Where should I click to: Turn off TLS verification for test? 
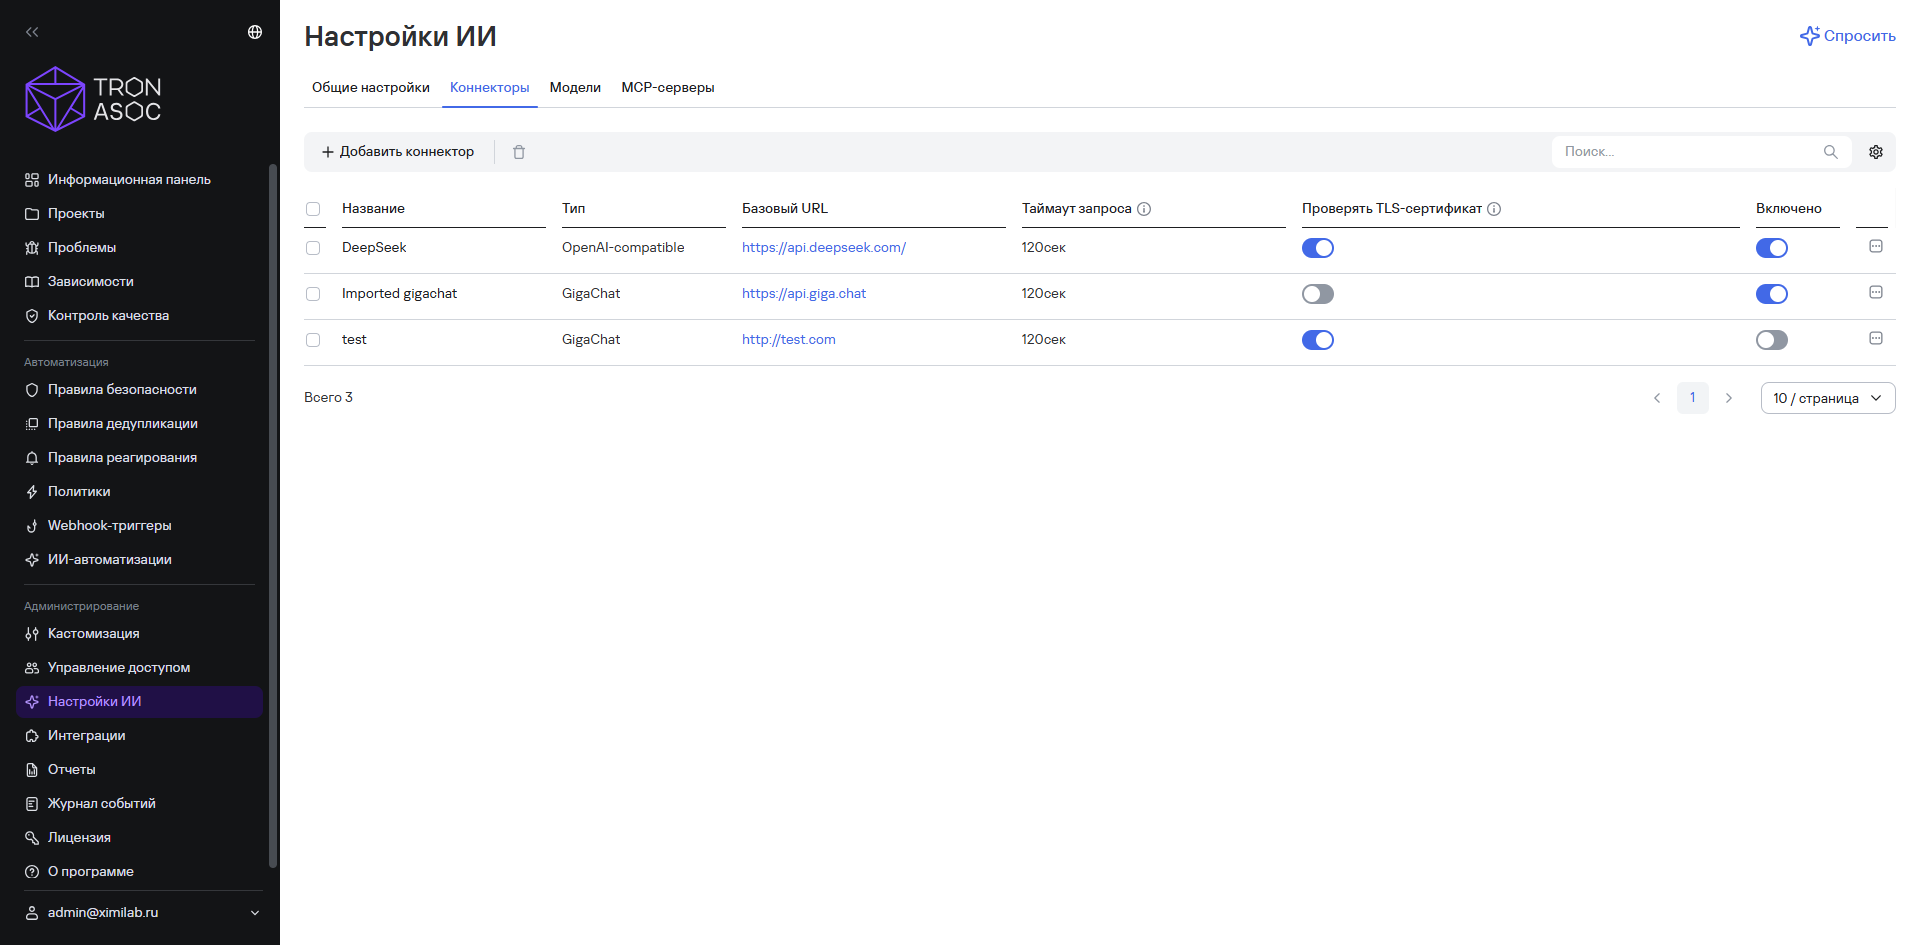(1318, 340)
